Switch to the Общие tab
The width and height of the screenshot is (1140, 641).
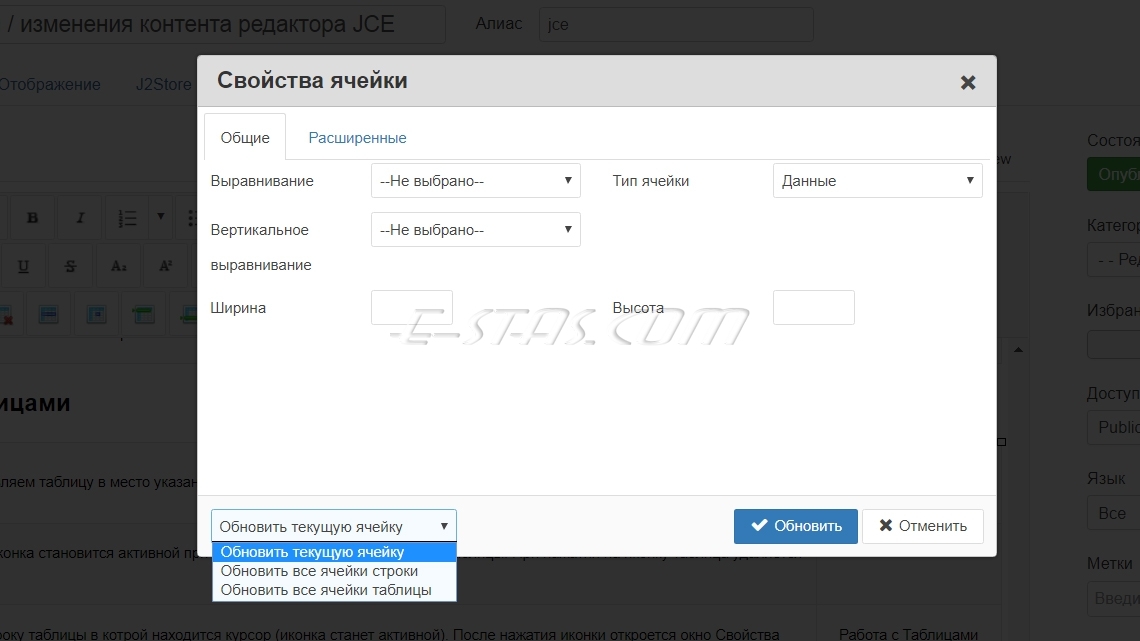pos(245,137)
